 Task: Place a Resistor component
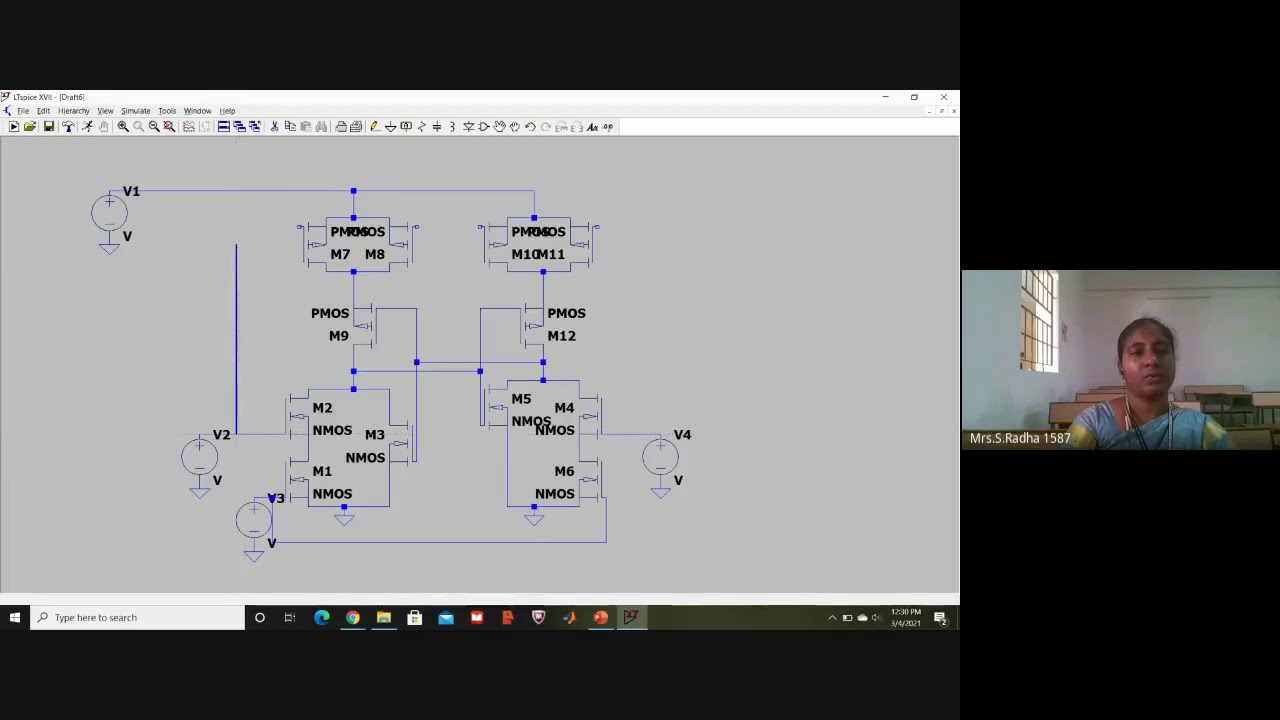[x=421, y=127]
